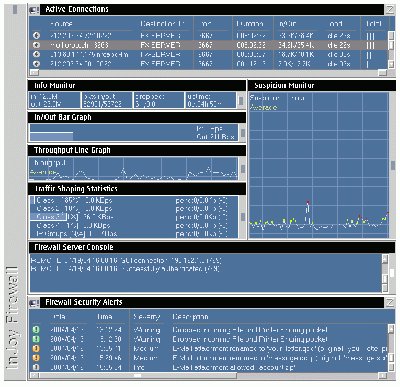Select the highlighted Class 3 traffic shaping row
400x387 pixels.
[x=134, y=217]
